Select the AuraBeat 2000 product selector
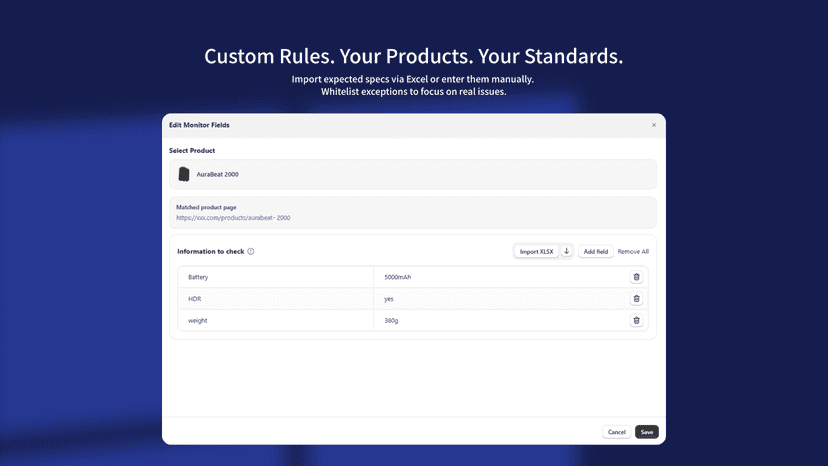 point(413,174)
